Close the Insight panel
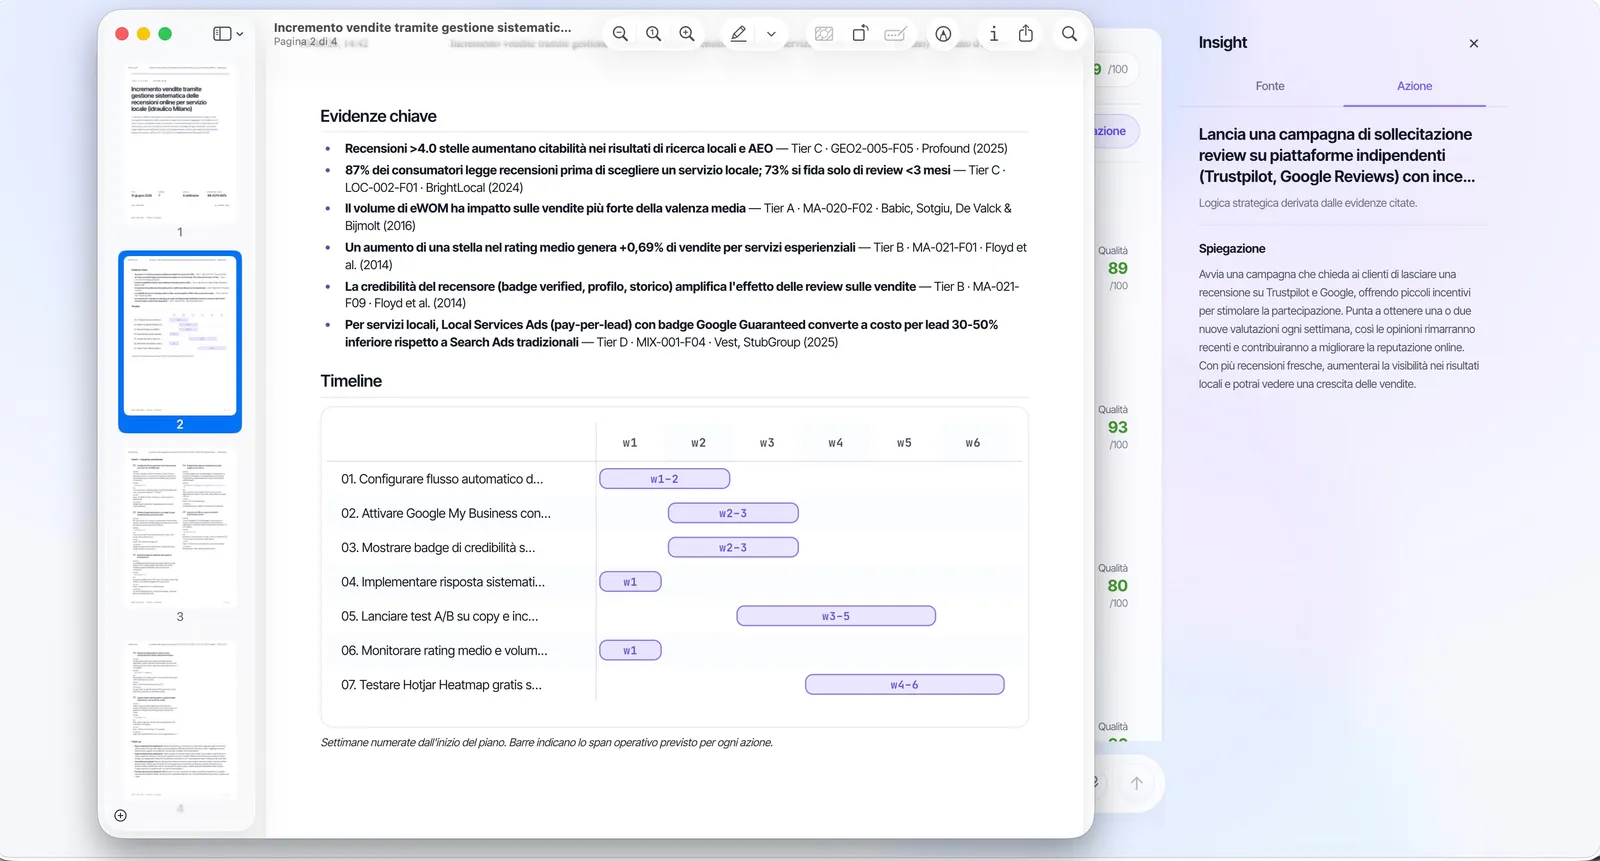Image resolution: width=1600 pixels, height=861 pixels. tap(1474, 43)
